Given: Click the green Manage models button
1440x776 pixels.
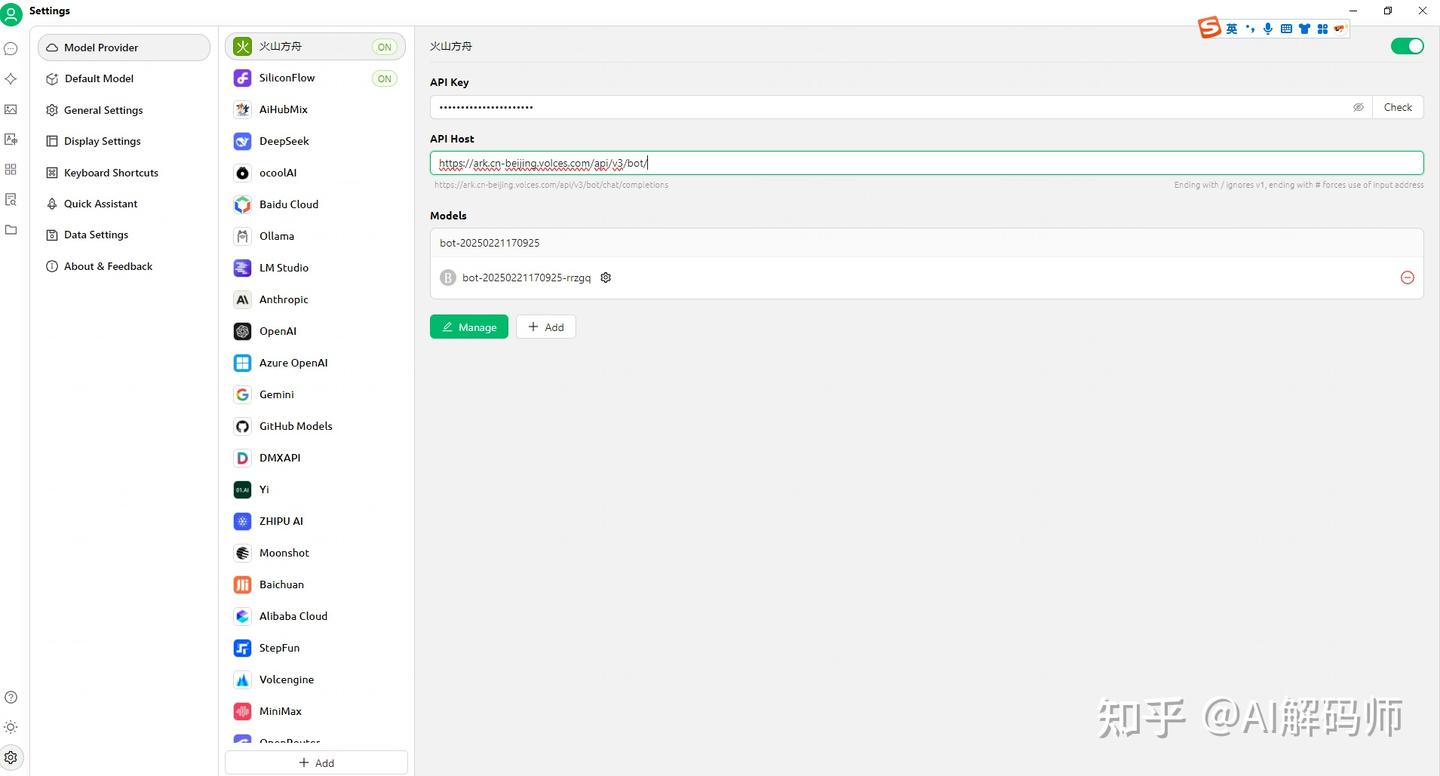Looking at the screenshot, I should pos(469,327).
